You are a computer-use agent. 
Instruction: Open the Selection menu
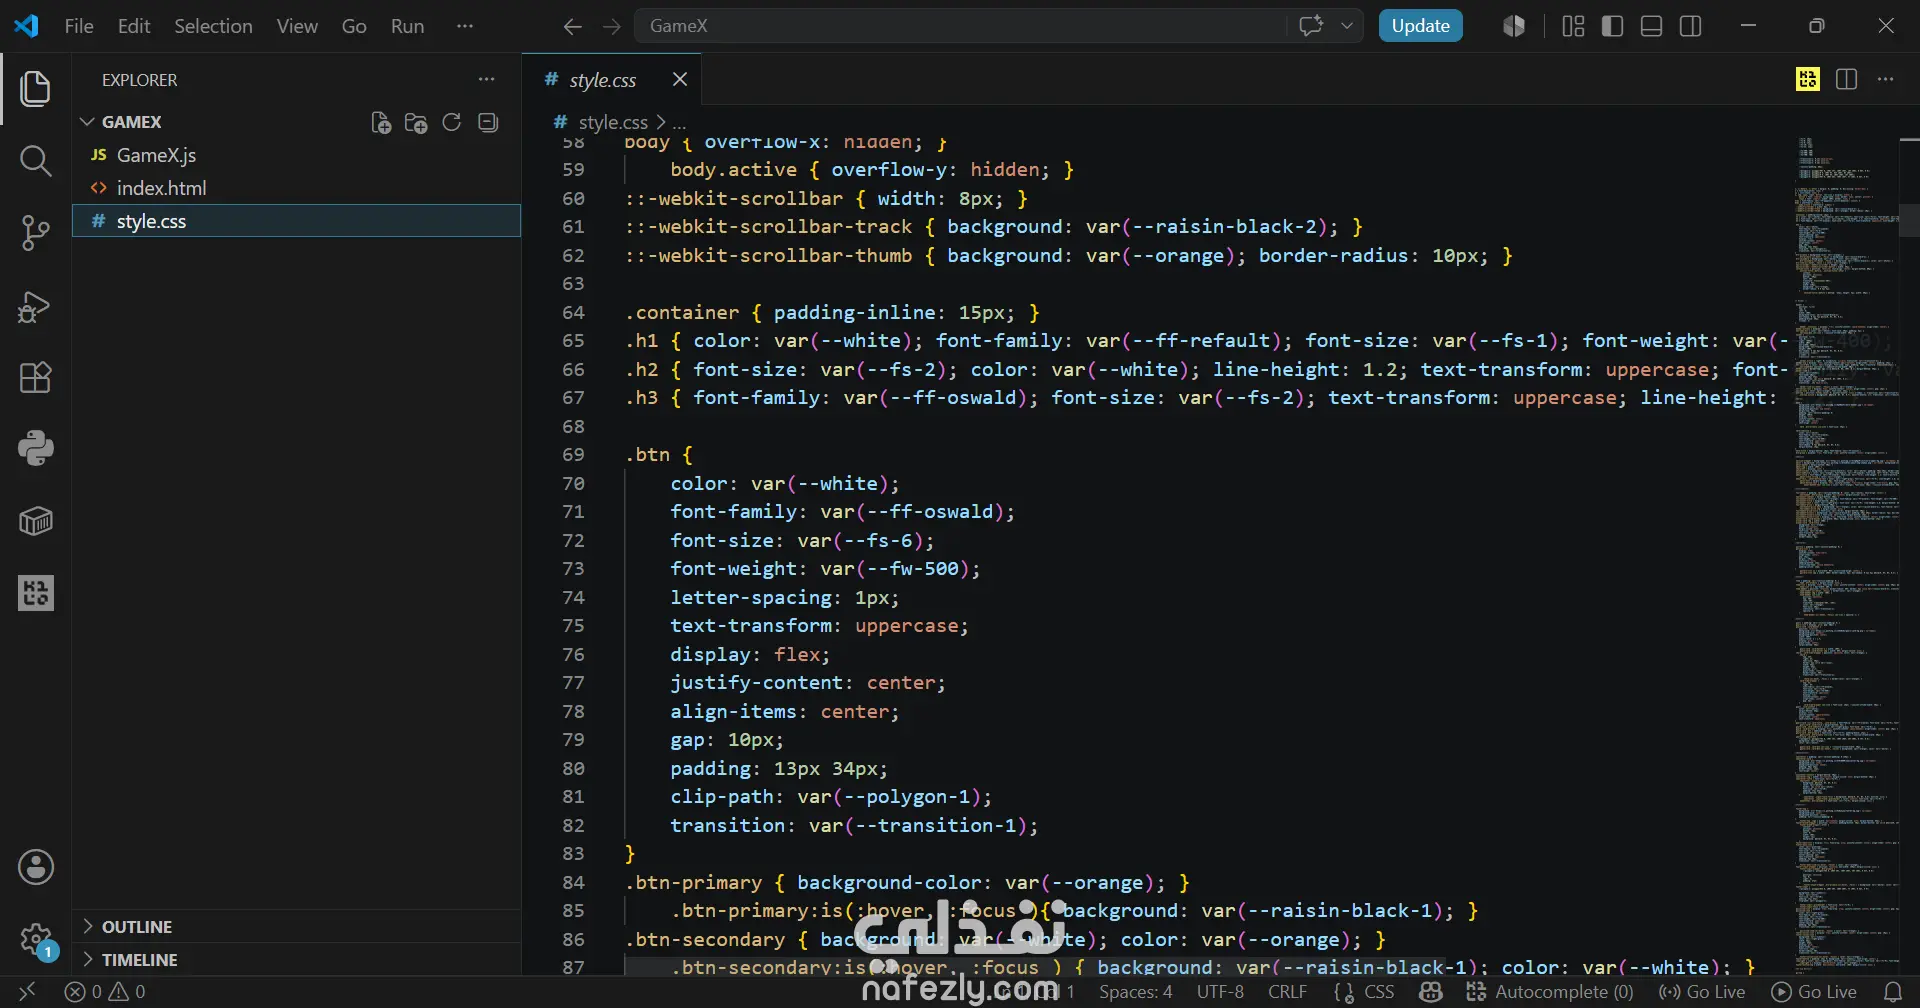[x=213, y=26]
